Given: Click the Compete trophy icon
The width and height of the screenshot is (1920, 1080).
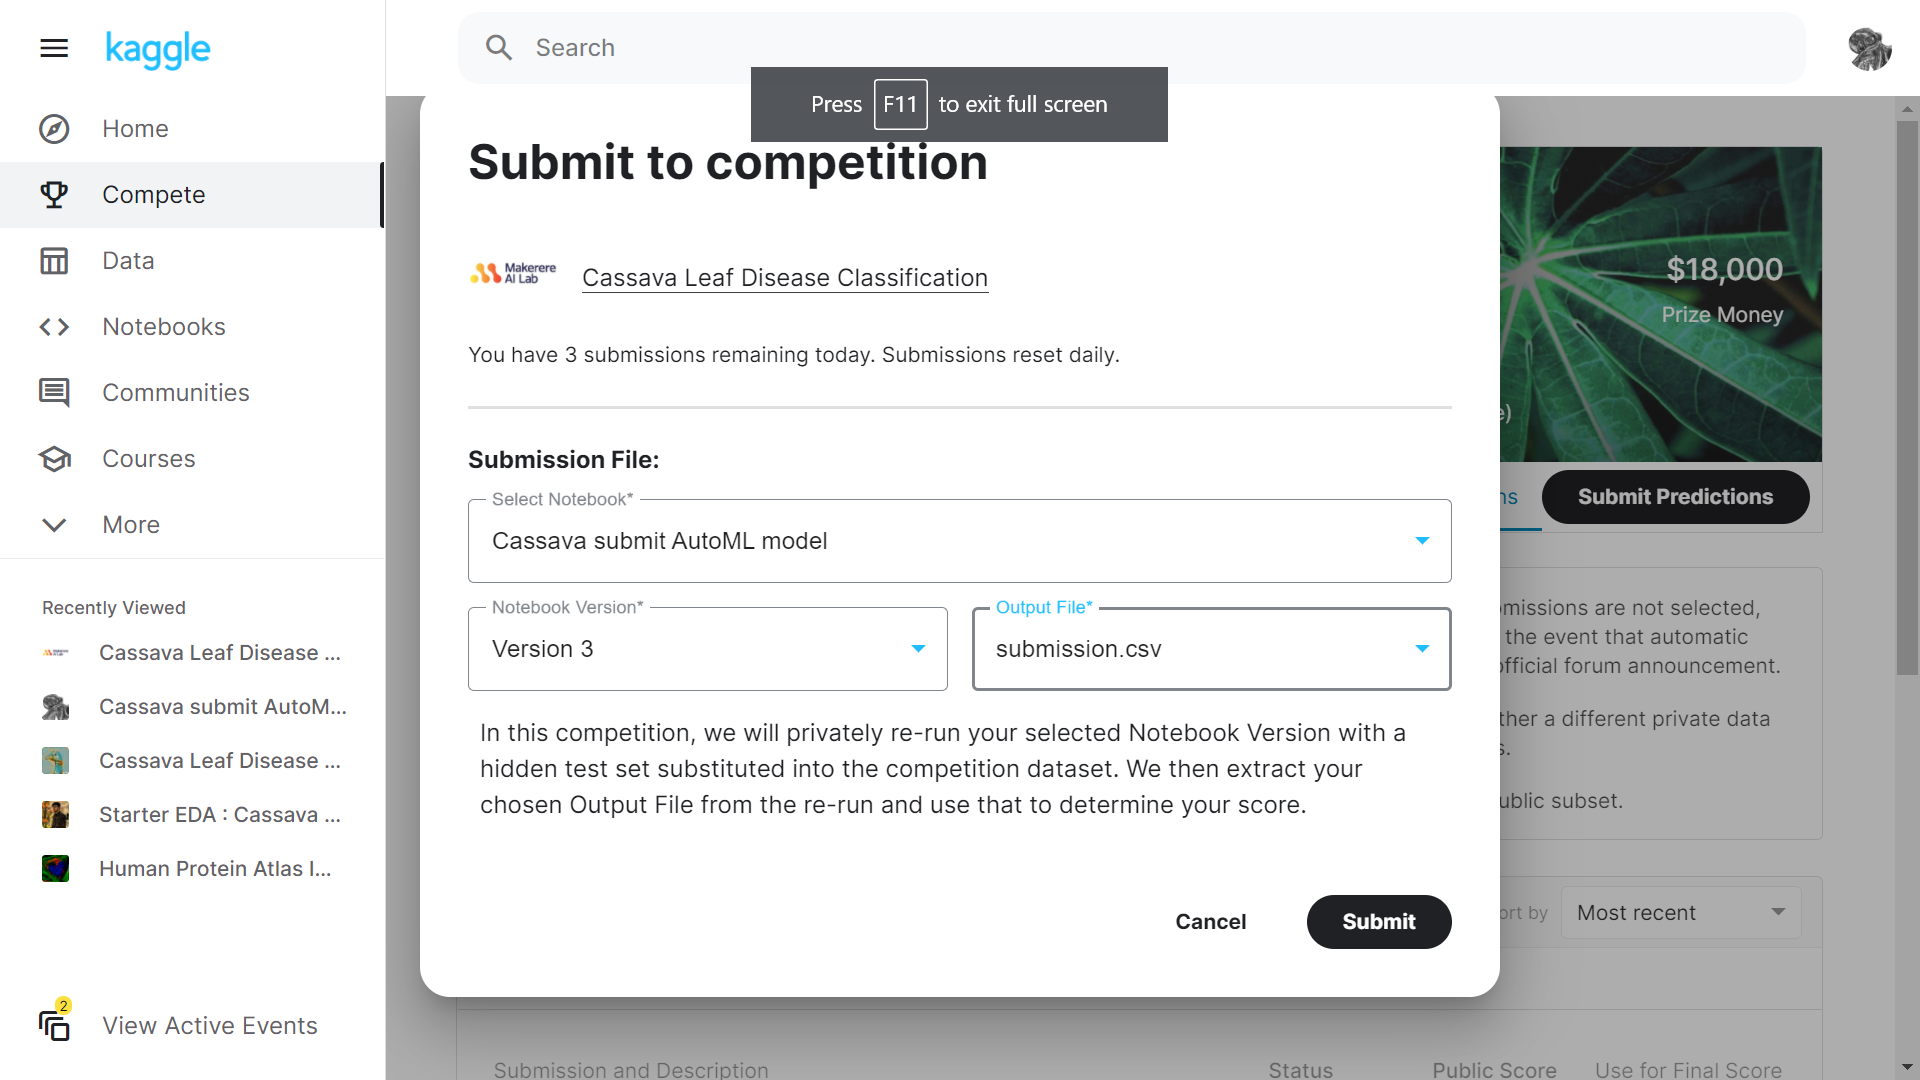Looking at the screenshot, I should [54, 195].
